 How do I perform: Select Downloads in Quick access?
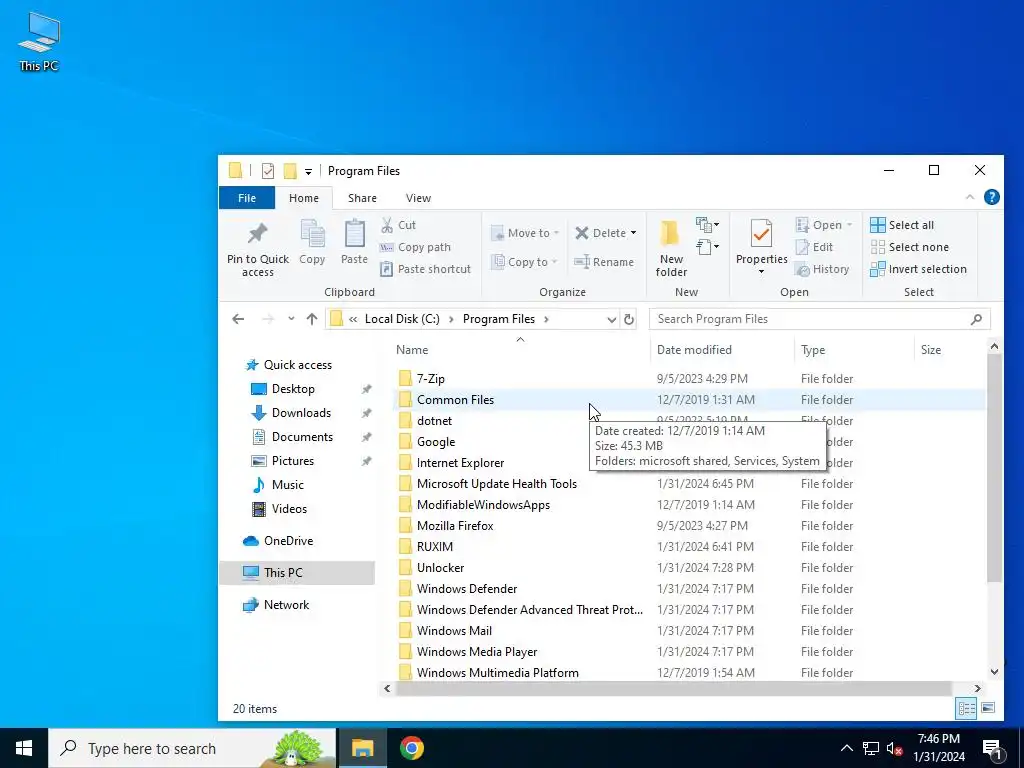(301, 413)
